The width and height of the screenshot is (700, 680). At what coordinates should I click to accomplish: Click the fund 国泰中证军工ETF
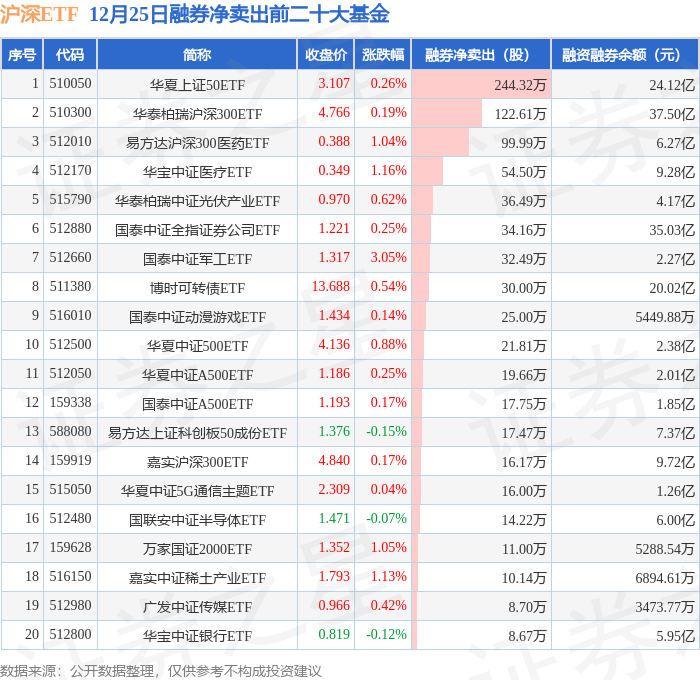pyautogui.click(x=197, y=259)
